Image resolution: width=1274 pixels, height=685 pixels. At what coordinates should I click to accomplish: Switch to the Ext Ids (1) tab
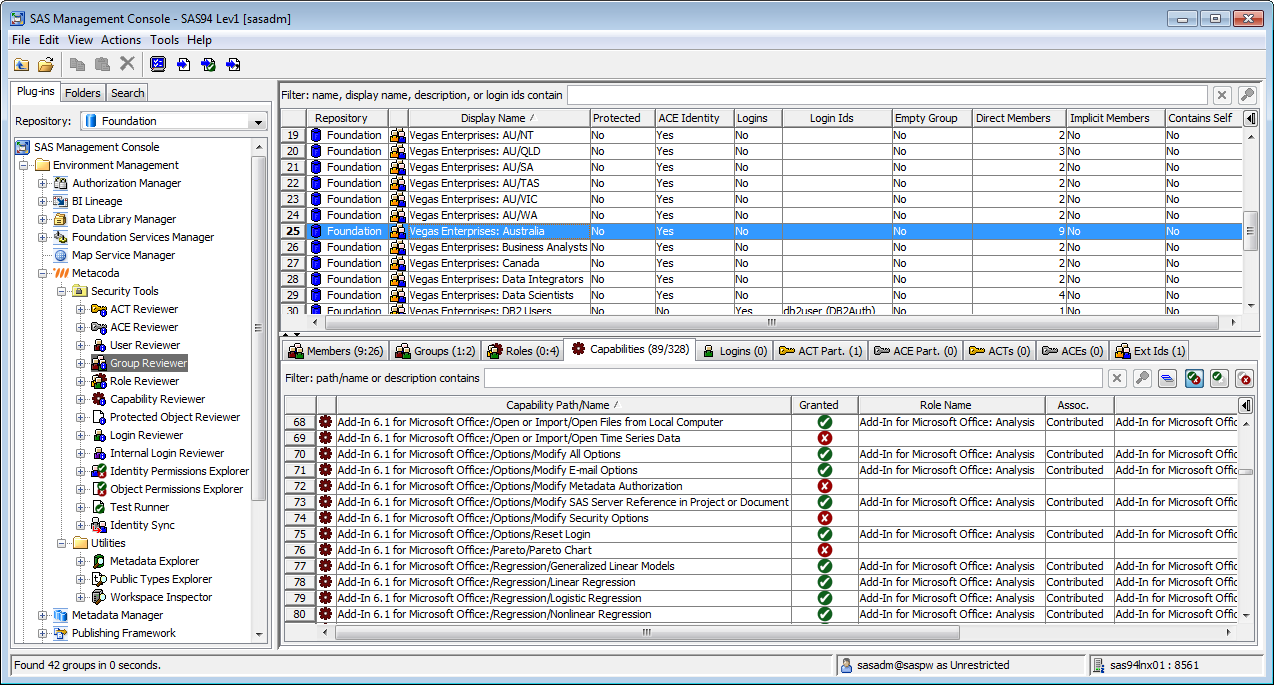(1150, 351)
